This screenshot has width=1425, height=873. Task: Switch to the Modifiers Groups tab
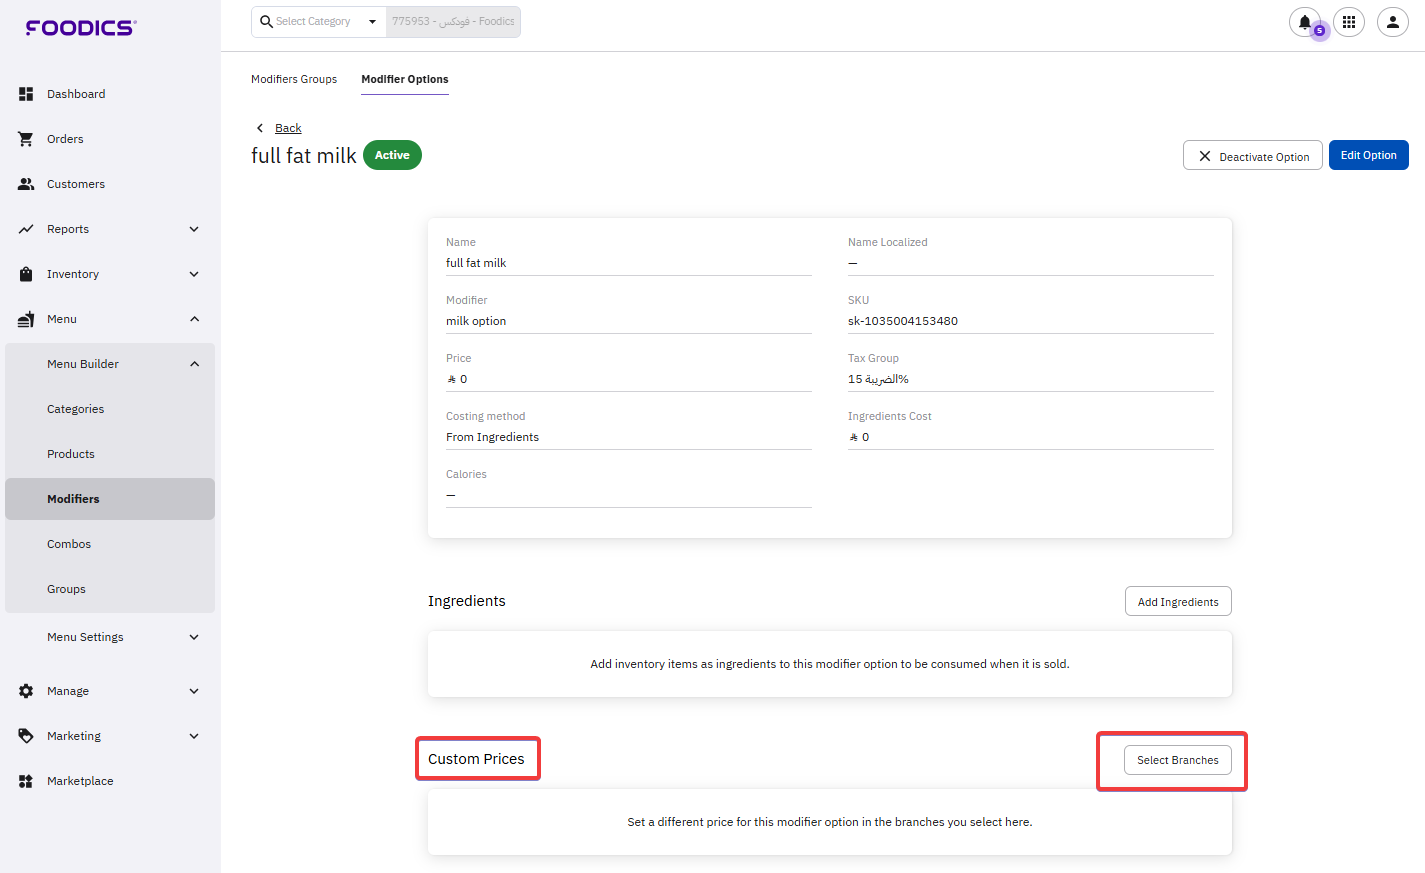click(x=294, y=79)
